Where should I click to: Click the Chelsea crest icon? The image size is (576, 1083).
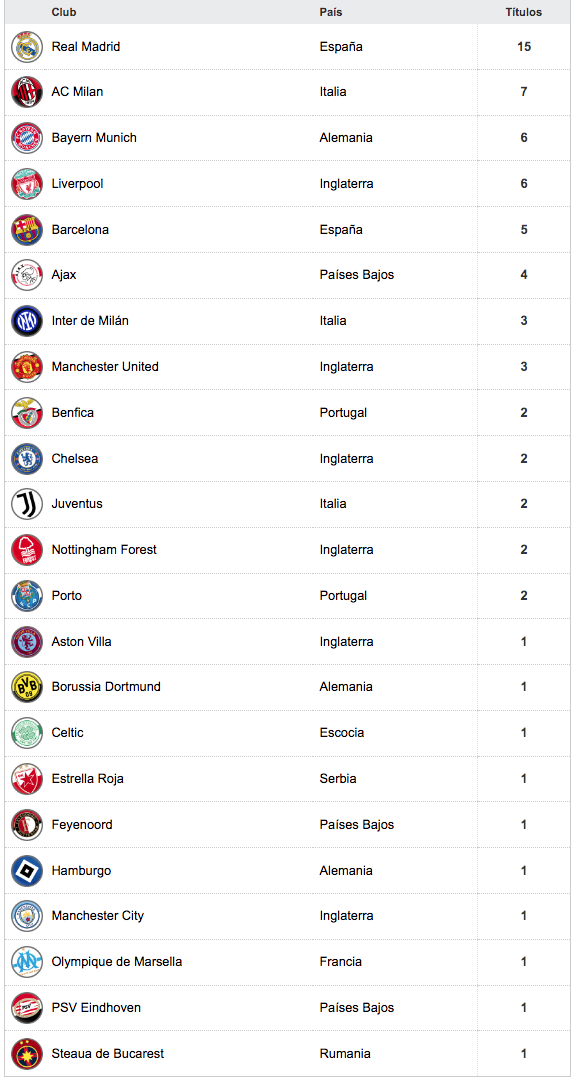(27, 459)
